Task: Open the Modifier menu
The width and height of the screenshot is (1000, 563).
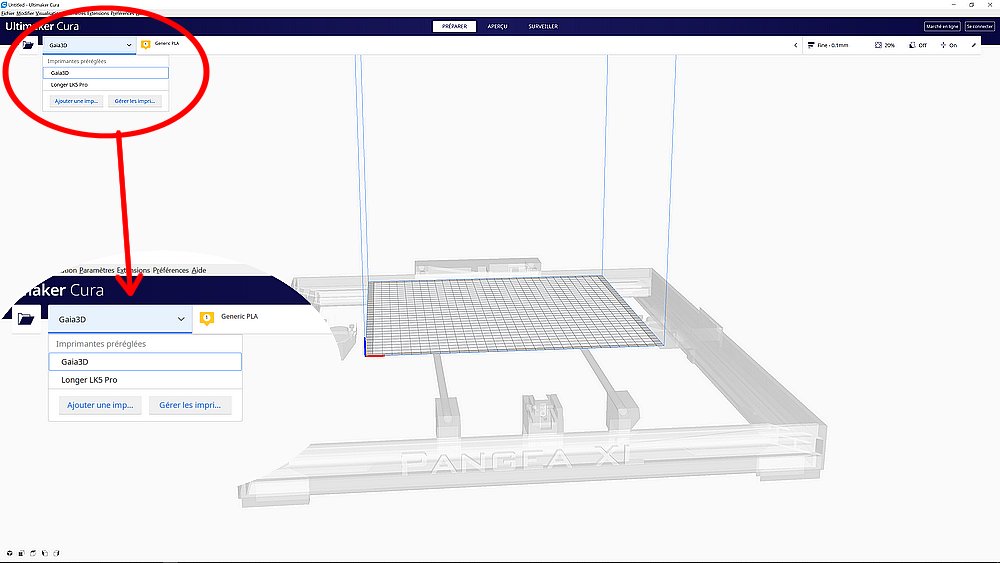Action: coord(25,13)
